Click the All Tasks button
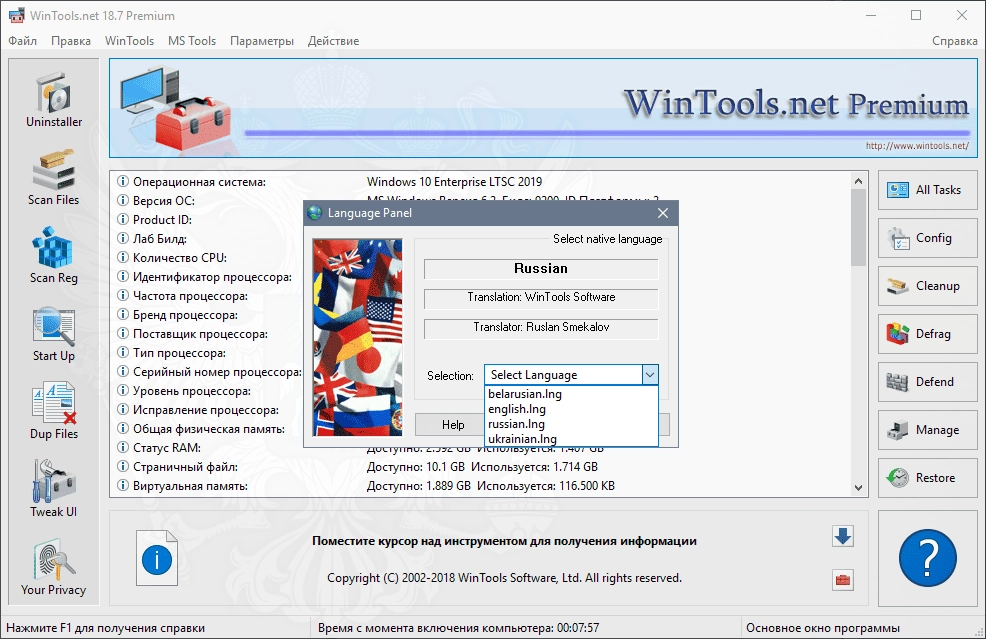The height and width of the screenshot is (639, 986). coord(928,190)
